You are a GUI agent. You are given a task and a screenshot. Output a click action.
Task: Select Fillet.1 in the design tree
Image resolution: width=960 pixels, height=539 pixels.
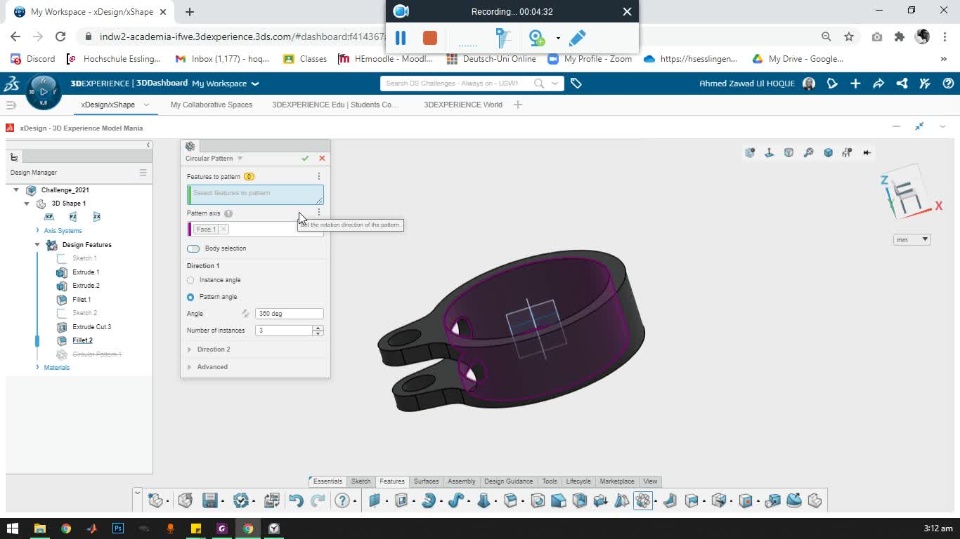(81, 300)
